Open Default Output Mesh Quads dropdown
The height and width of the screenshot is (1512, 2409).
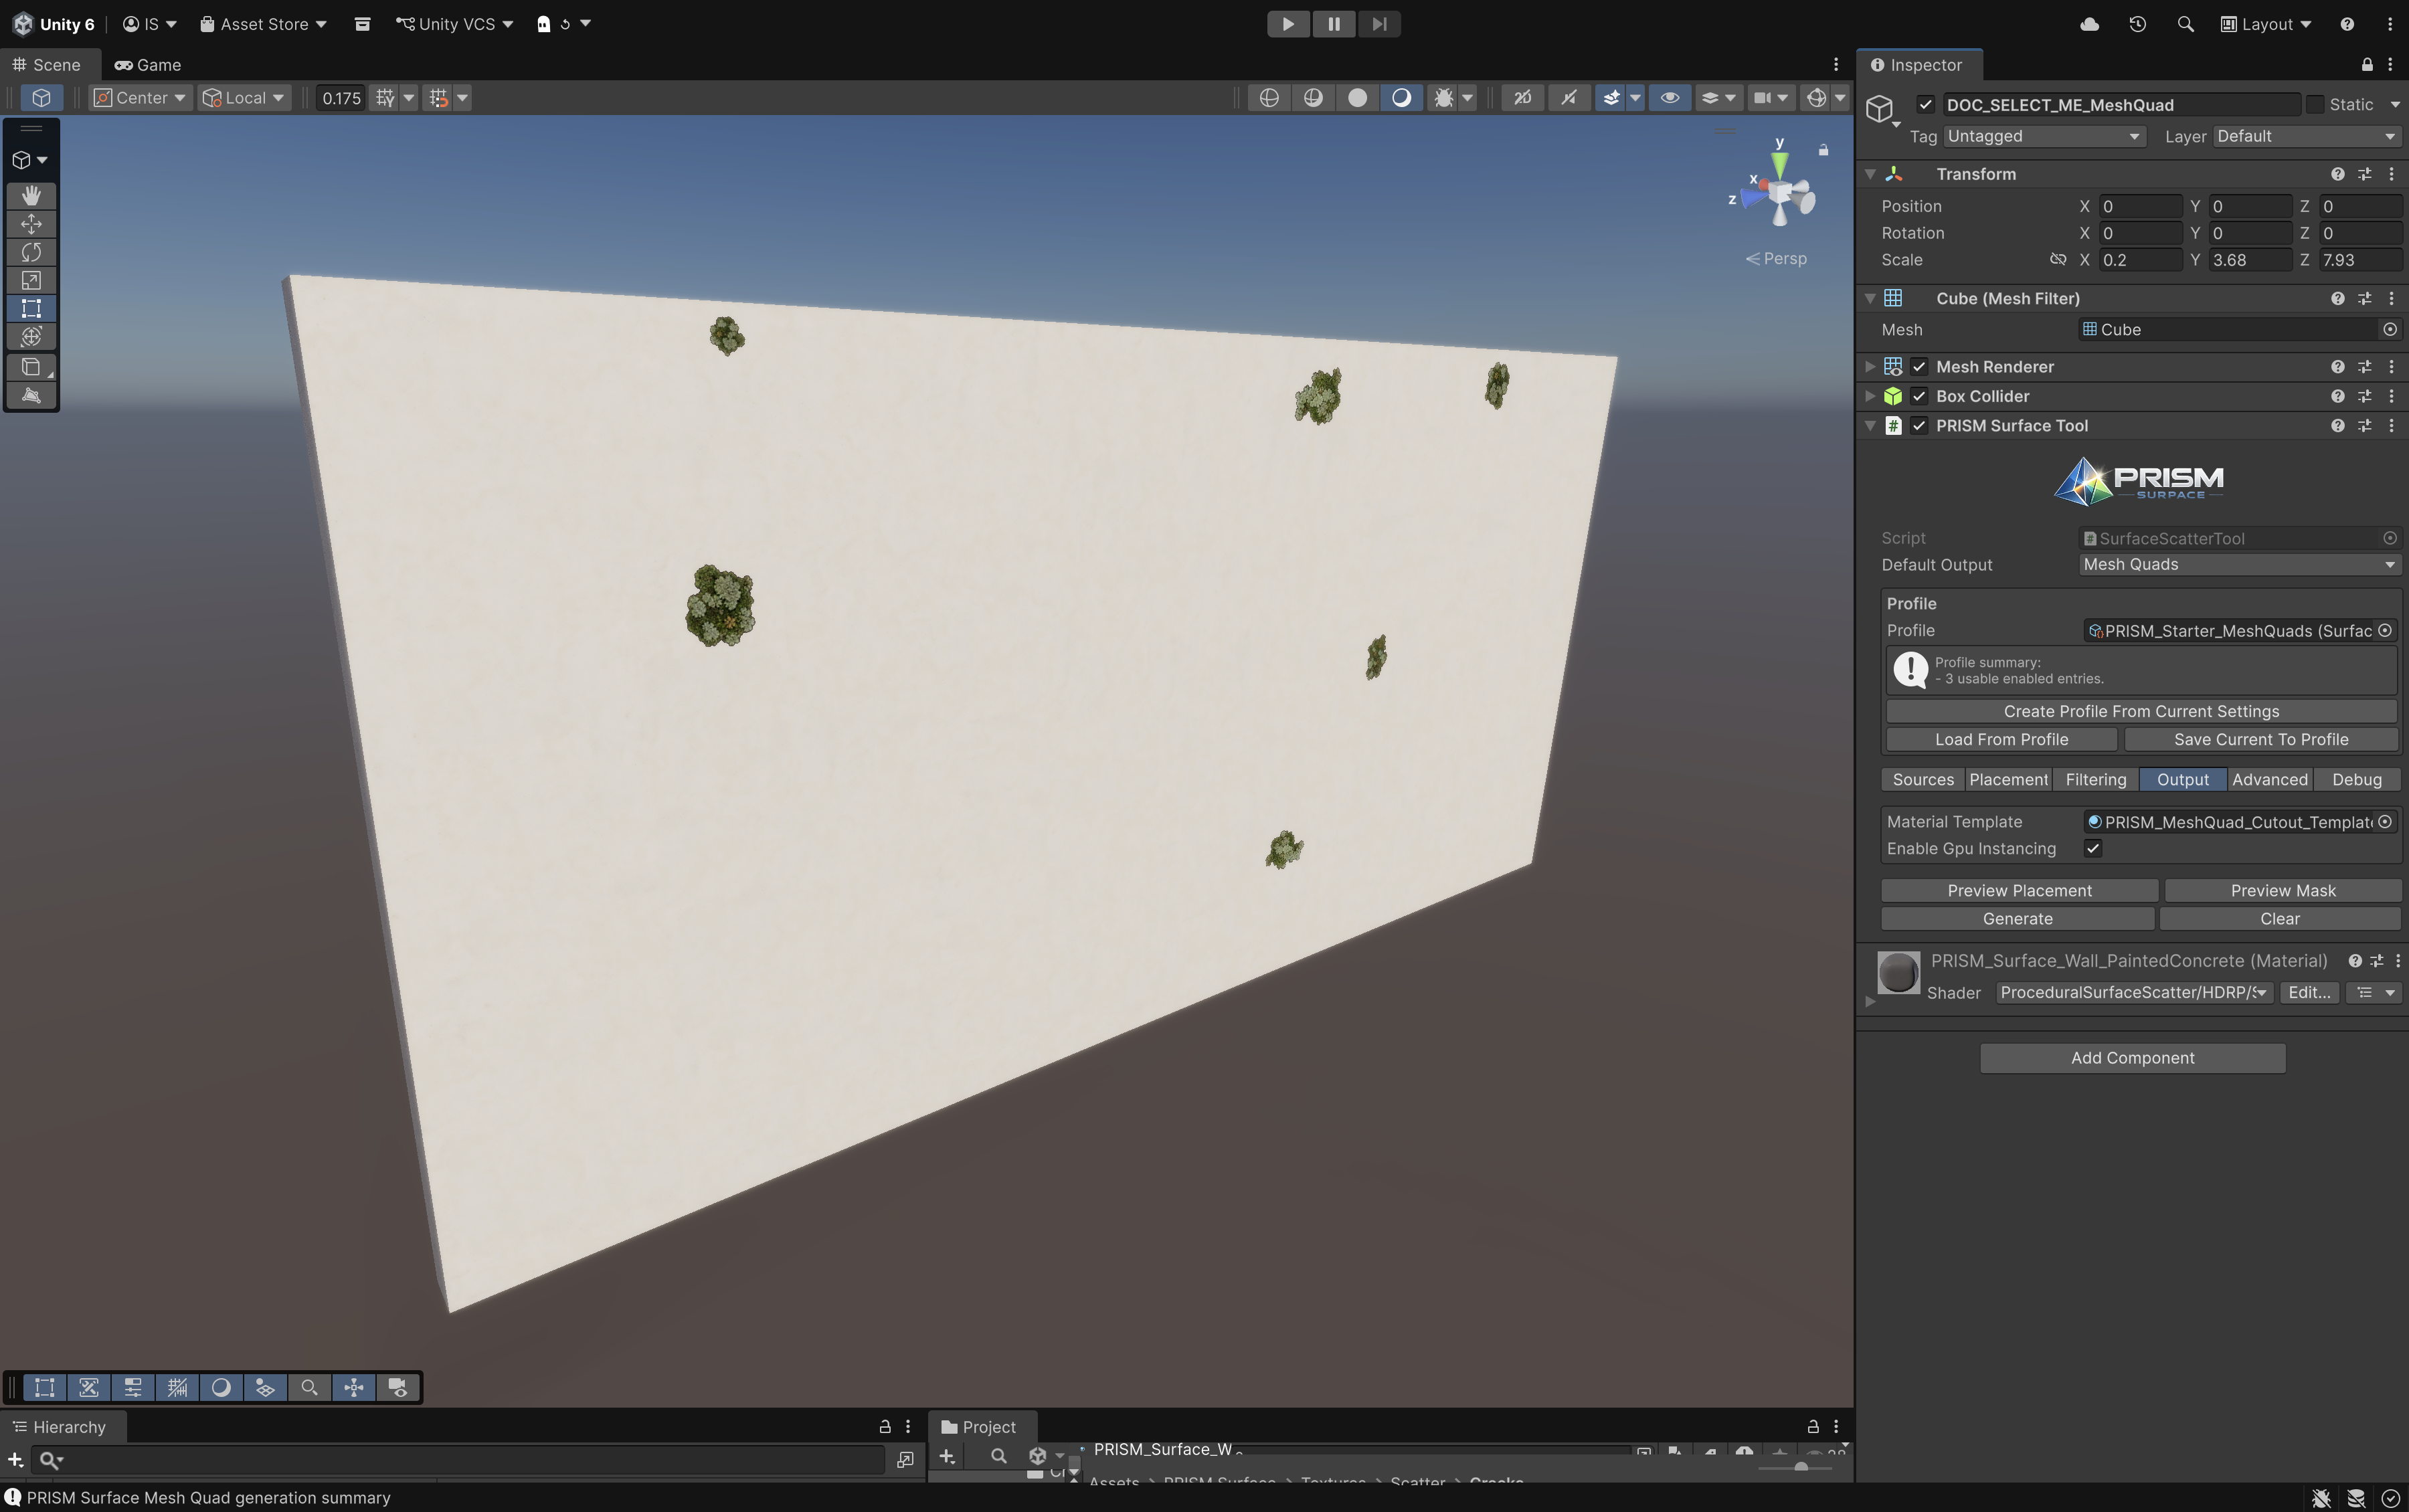click(x=2239, y=565)
